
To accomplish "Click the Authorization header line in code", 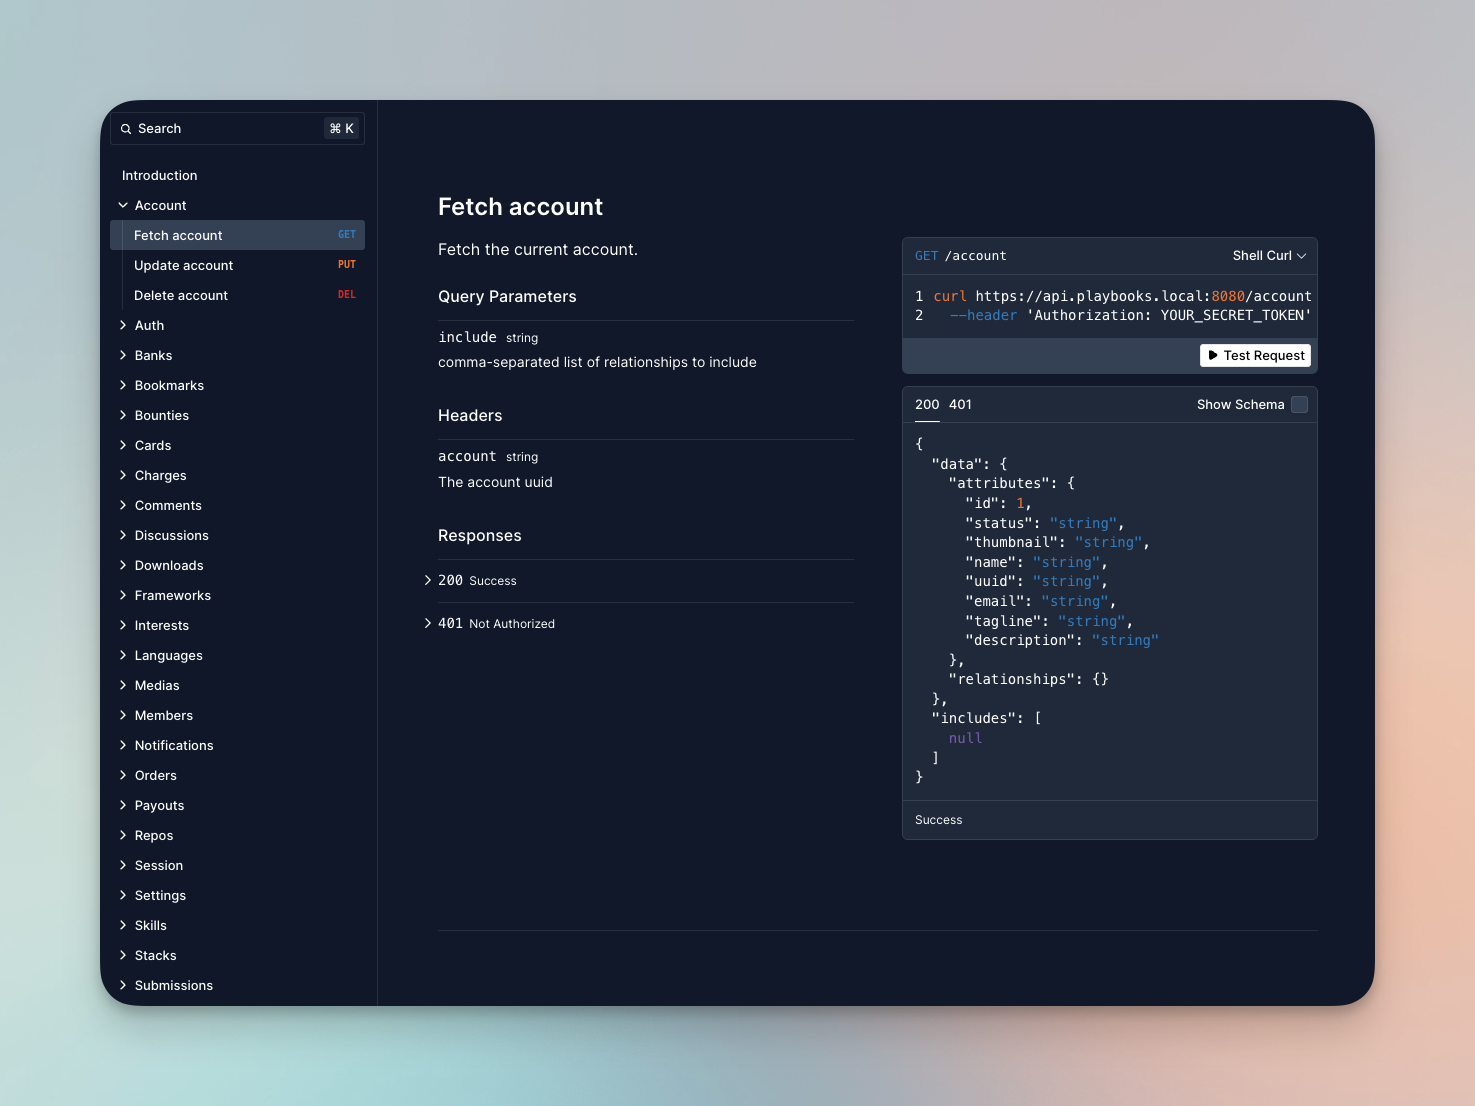I will (1130, 315).
